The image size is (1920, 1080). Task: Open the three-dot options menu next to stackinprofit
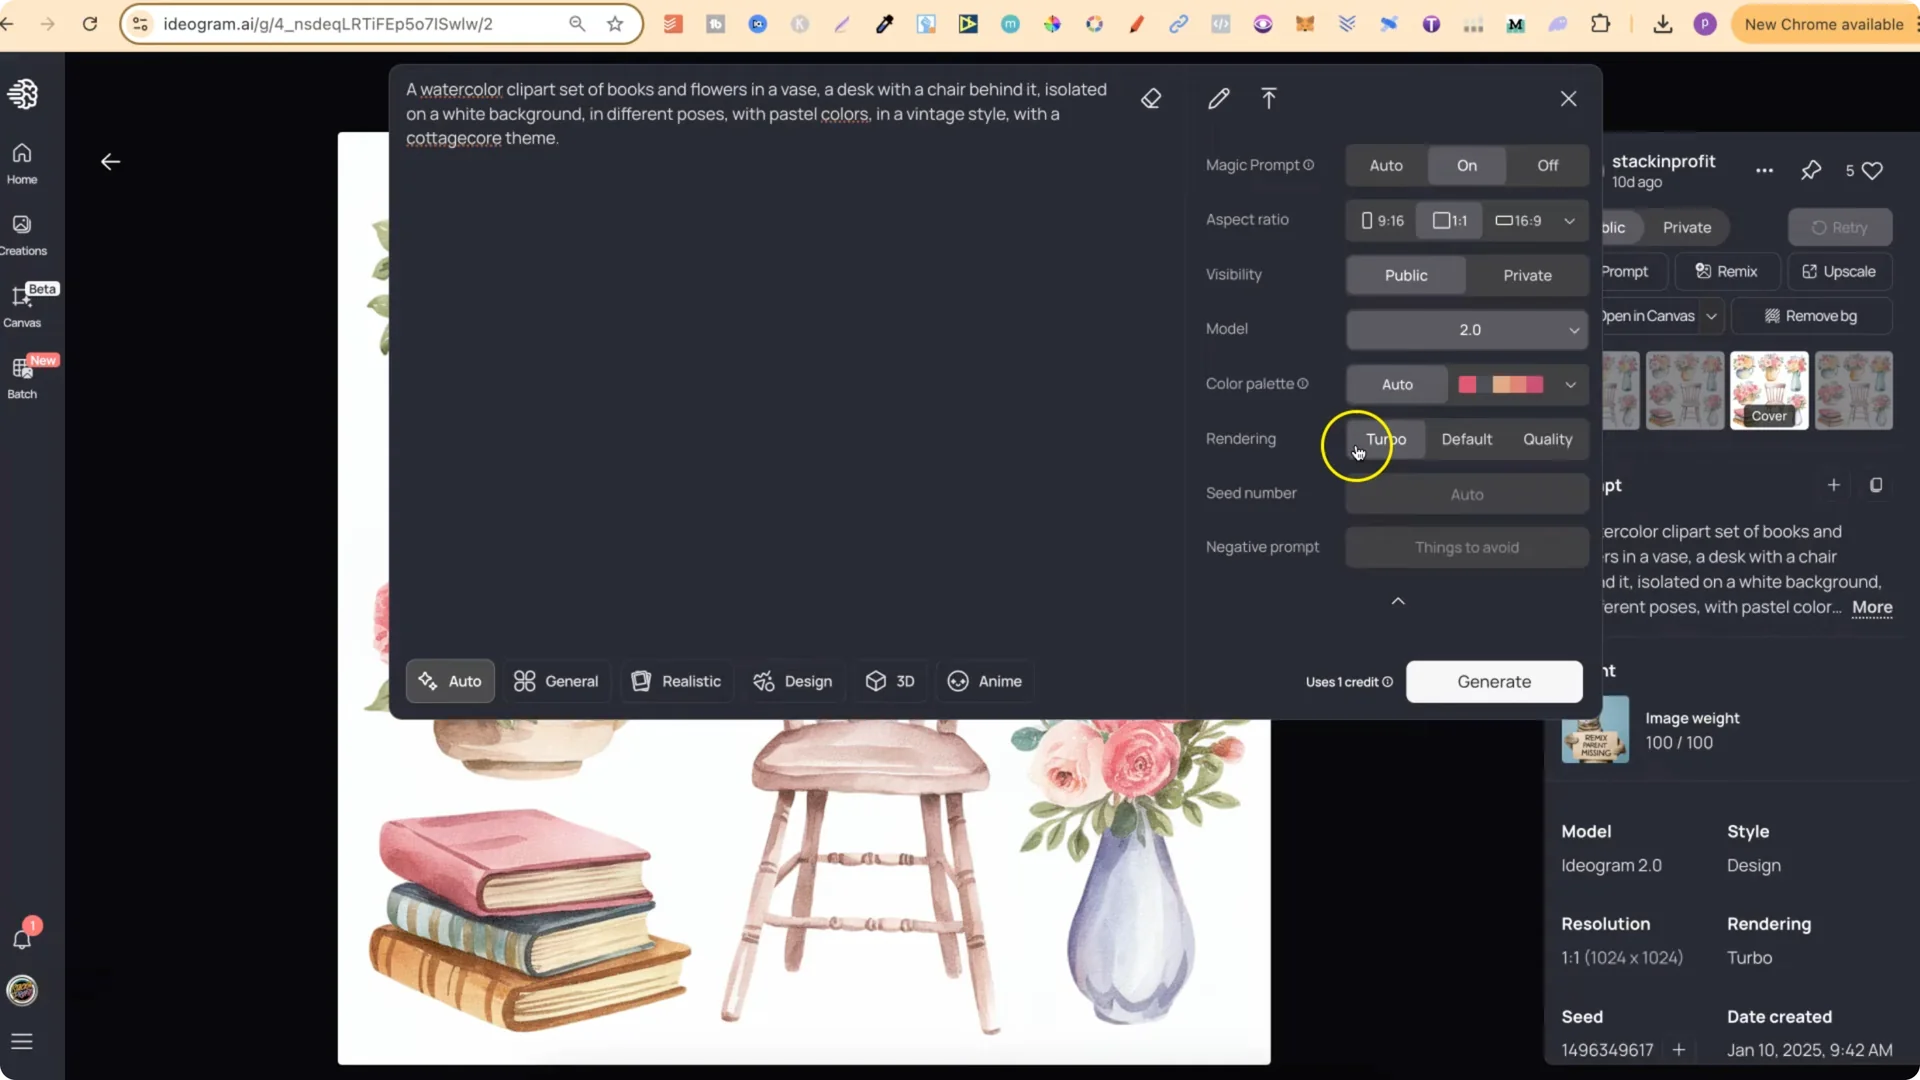(x=1765, y=171)
